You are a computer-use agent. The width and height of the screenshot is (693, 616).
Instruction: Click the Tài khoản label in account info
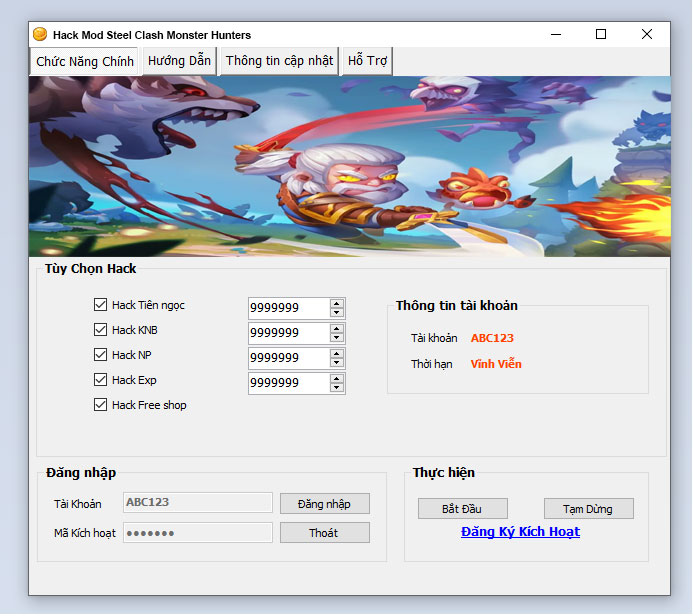point(434,338)
